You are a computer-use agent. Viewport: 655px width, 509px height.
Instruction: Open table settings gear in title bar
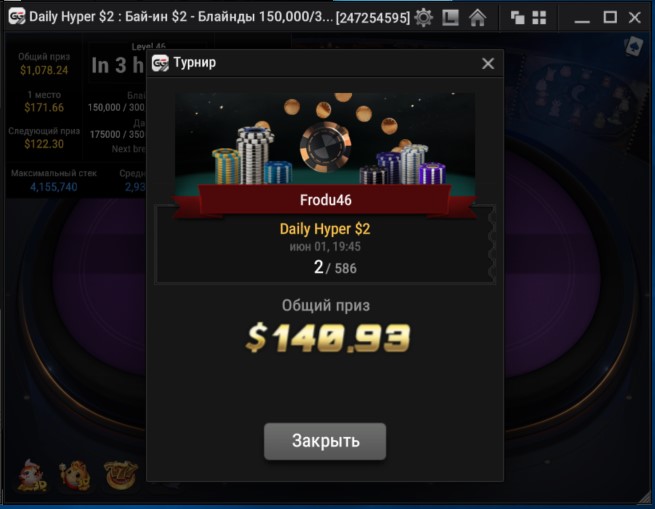click(424, 18)
